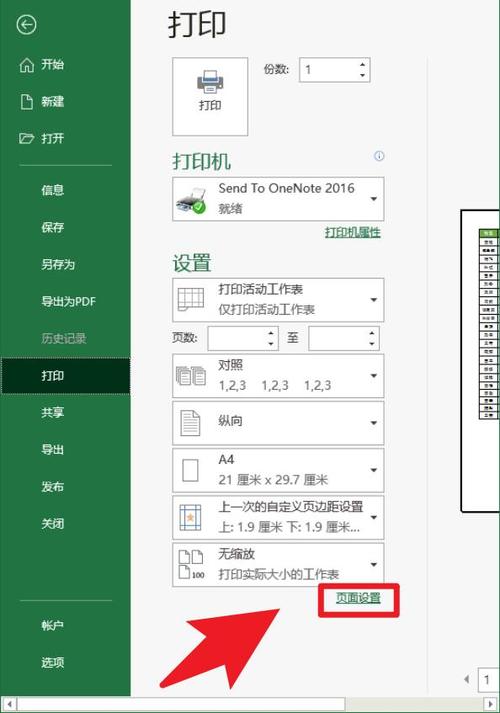Open 选项 settings

click(52, 663)
